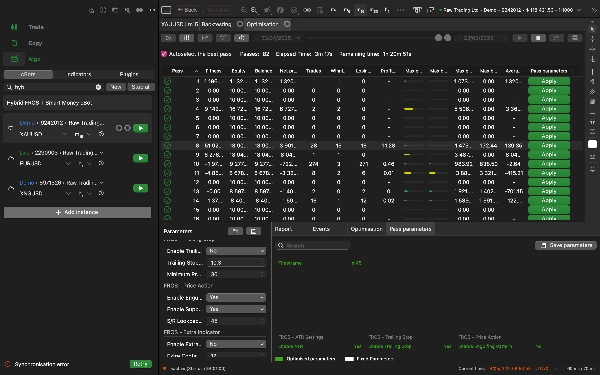The width and height of the screenshot is (600, 375).
Task: Stop the running optimisation
Action: 538,38
